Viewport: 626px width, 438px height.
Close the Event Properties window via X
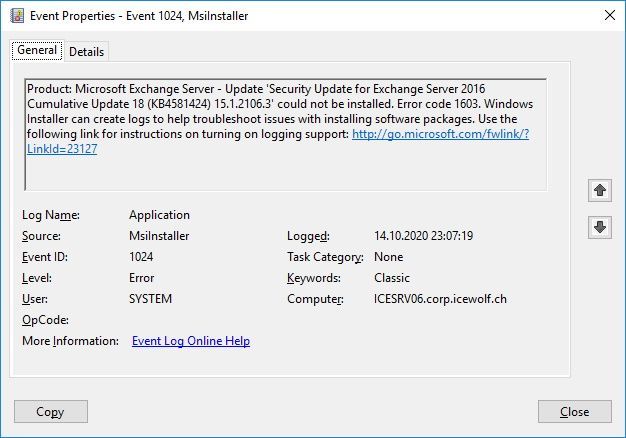pyautogui.click(x=610, y=16)
